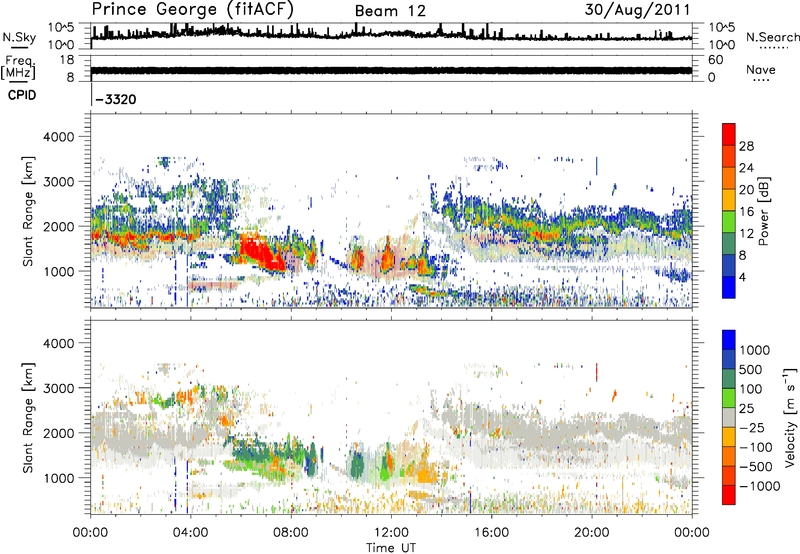Image resolution: width=800 pixels, height=554 pixels.
Task: Select the "Freq. [MHz]" axis label
Action: tap(18, 68)
